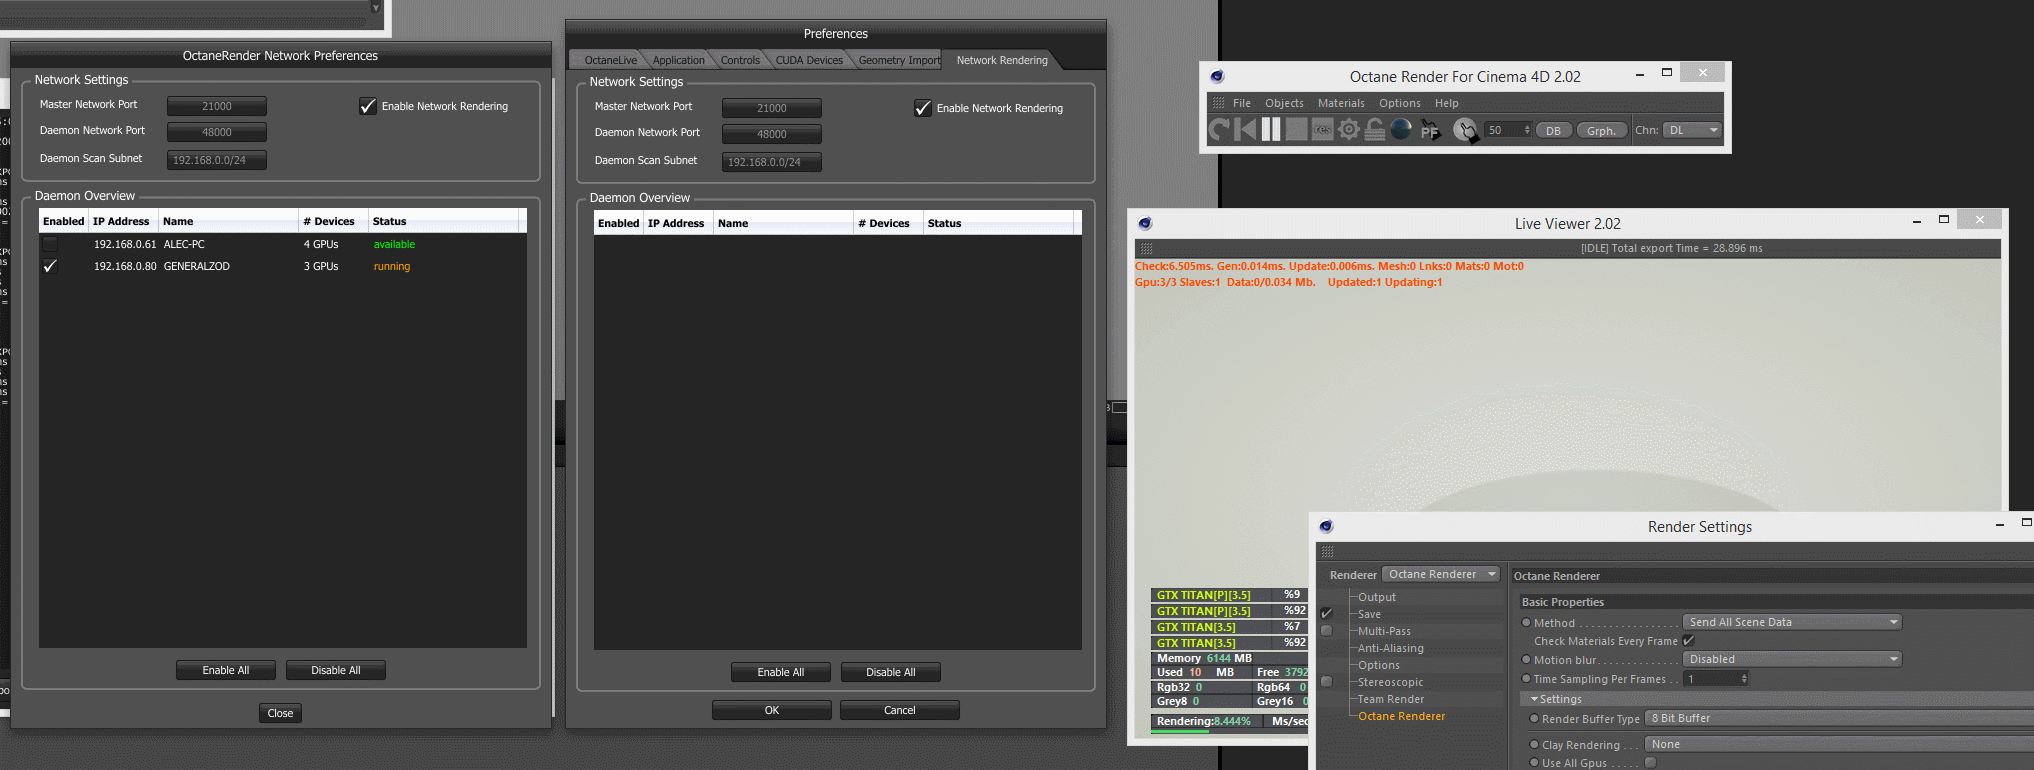This screenshot has width=2034, height=770.
Task: Click the Live Viewer window Cinema 4D icon
Action: (1145, 223)
